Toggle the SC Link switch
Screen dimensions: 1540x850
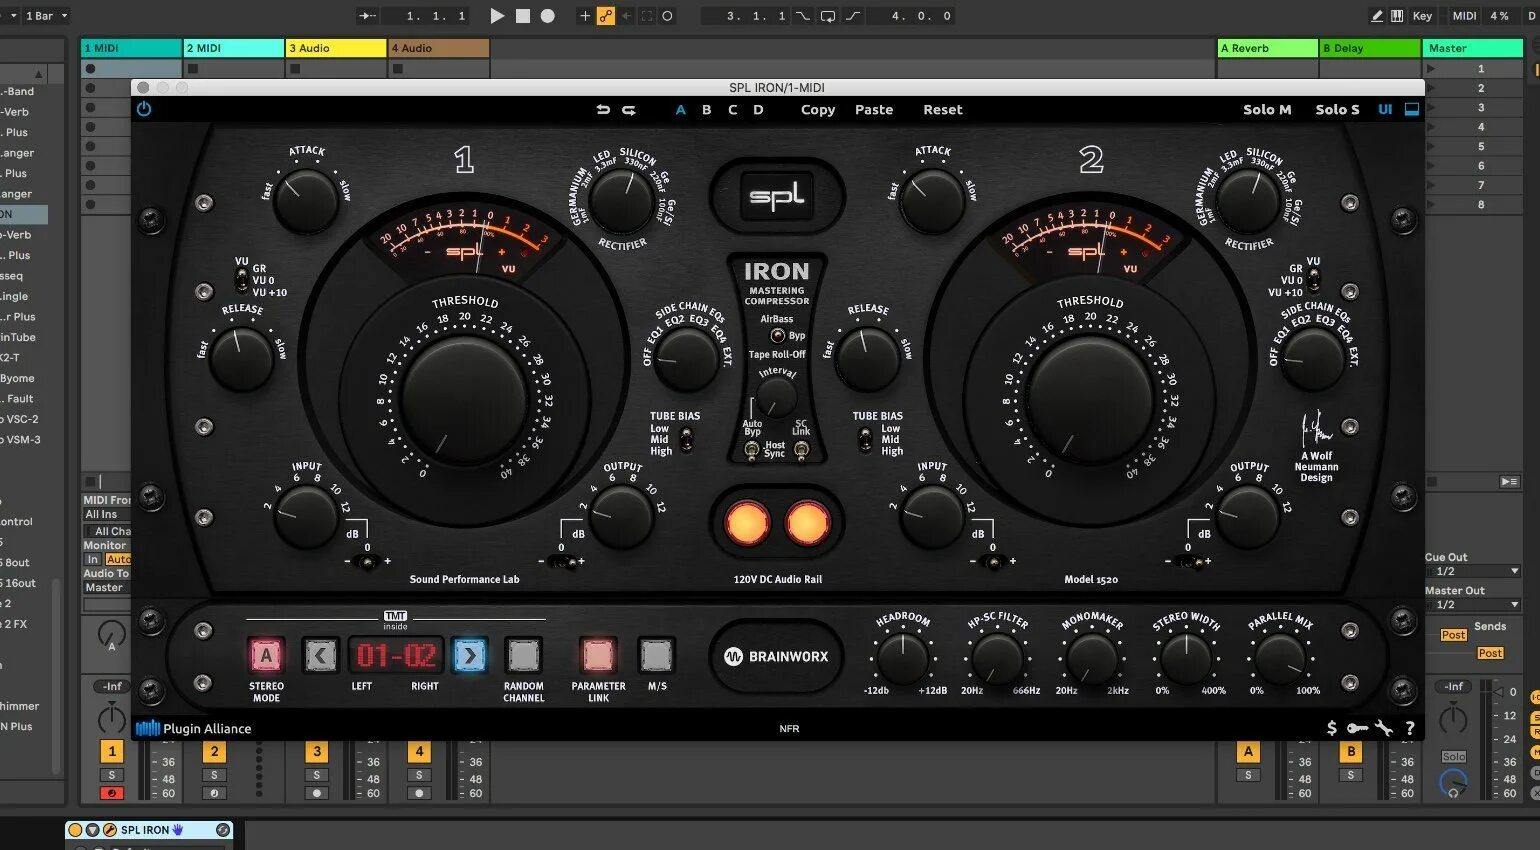(x=801, y=450)
